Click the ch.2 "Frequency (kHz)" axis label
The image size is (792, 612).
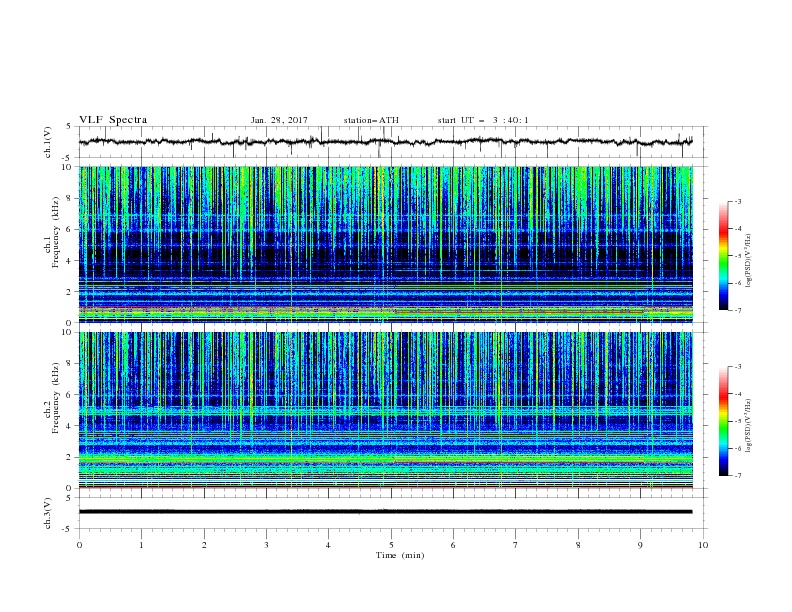pyautogui.click(x=56, y=398)
